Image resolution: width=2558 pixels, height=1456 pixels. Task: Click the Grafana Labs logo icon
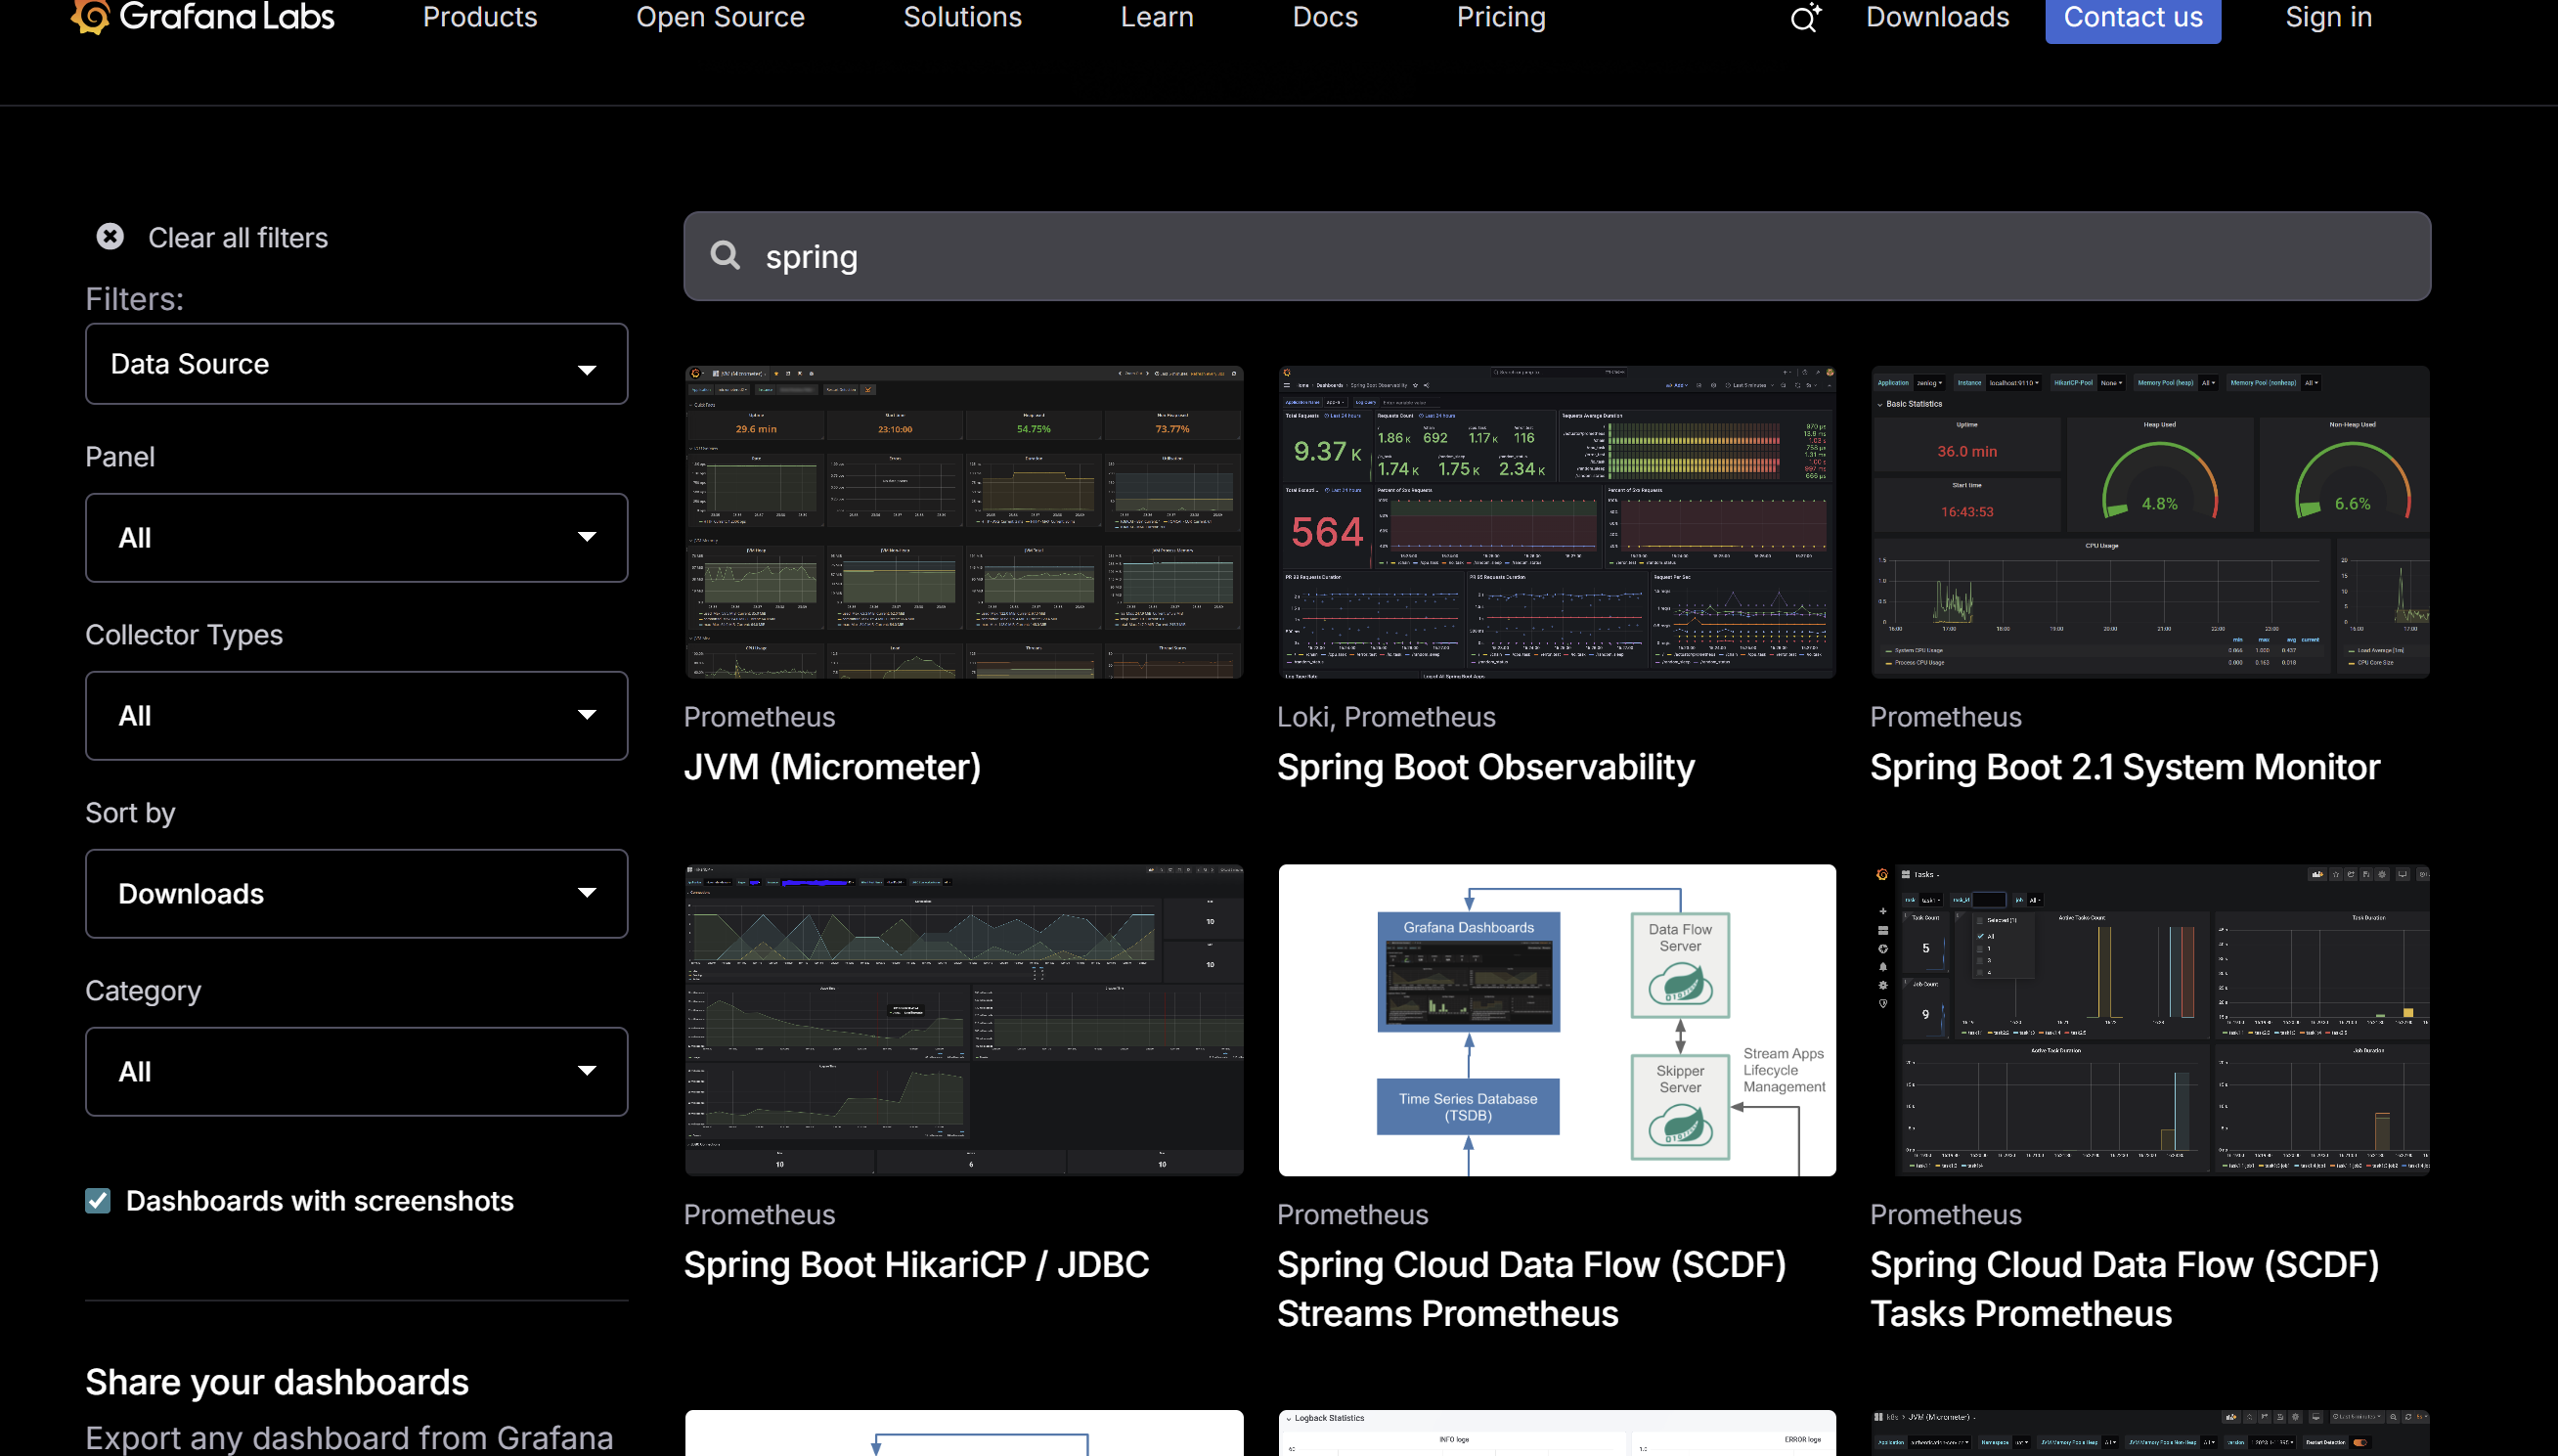click(x=90, y=16)
